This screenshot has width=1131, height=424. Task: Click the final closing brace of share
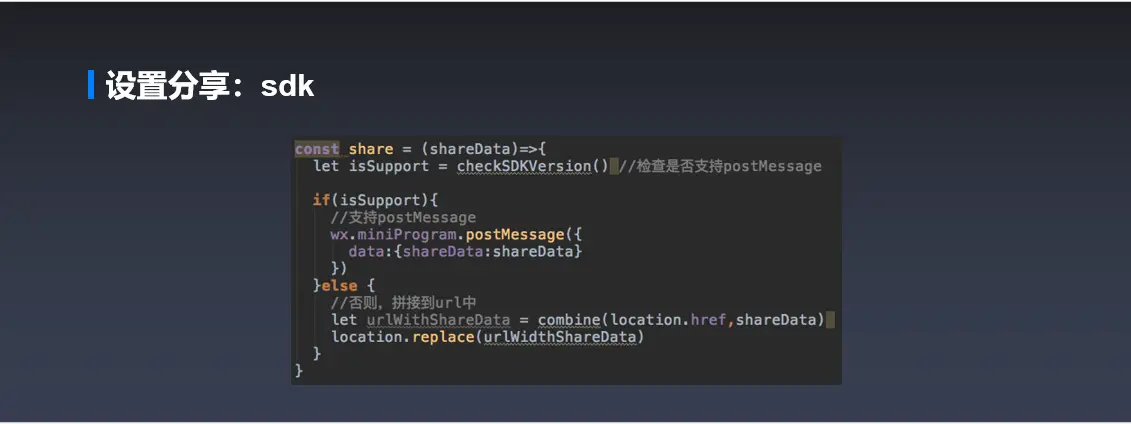click(x=299, y=371)
